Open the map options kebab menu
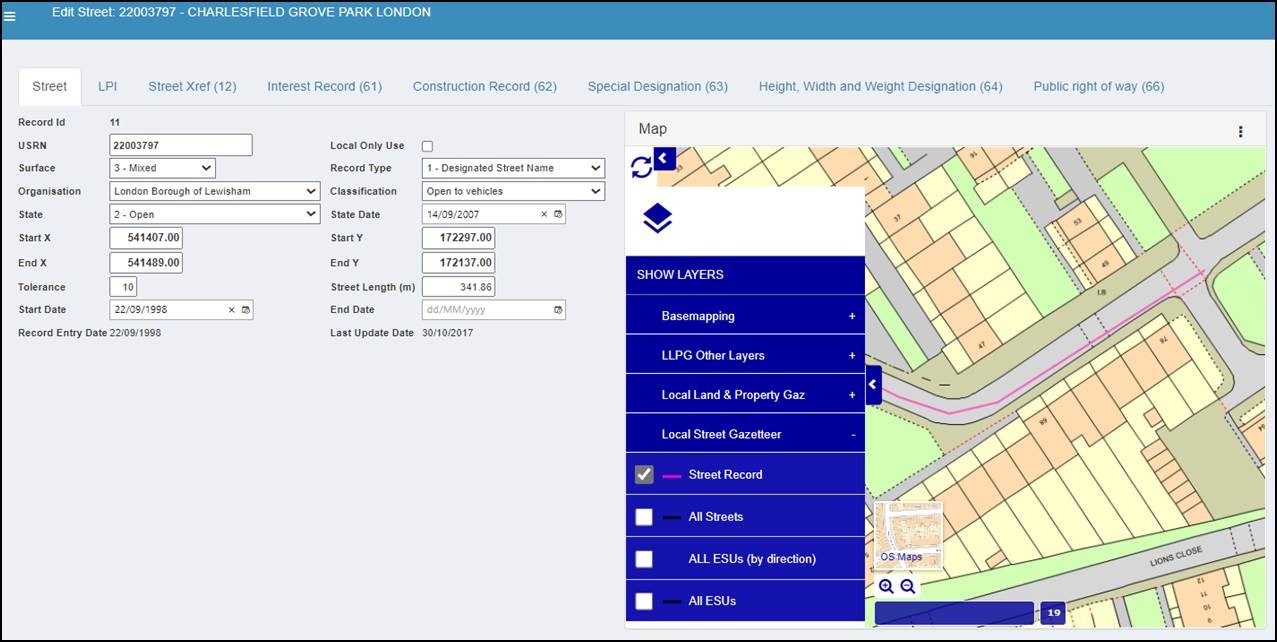 pyautogui.click(x=1241, y=131)
